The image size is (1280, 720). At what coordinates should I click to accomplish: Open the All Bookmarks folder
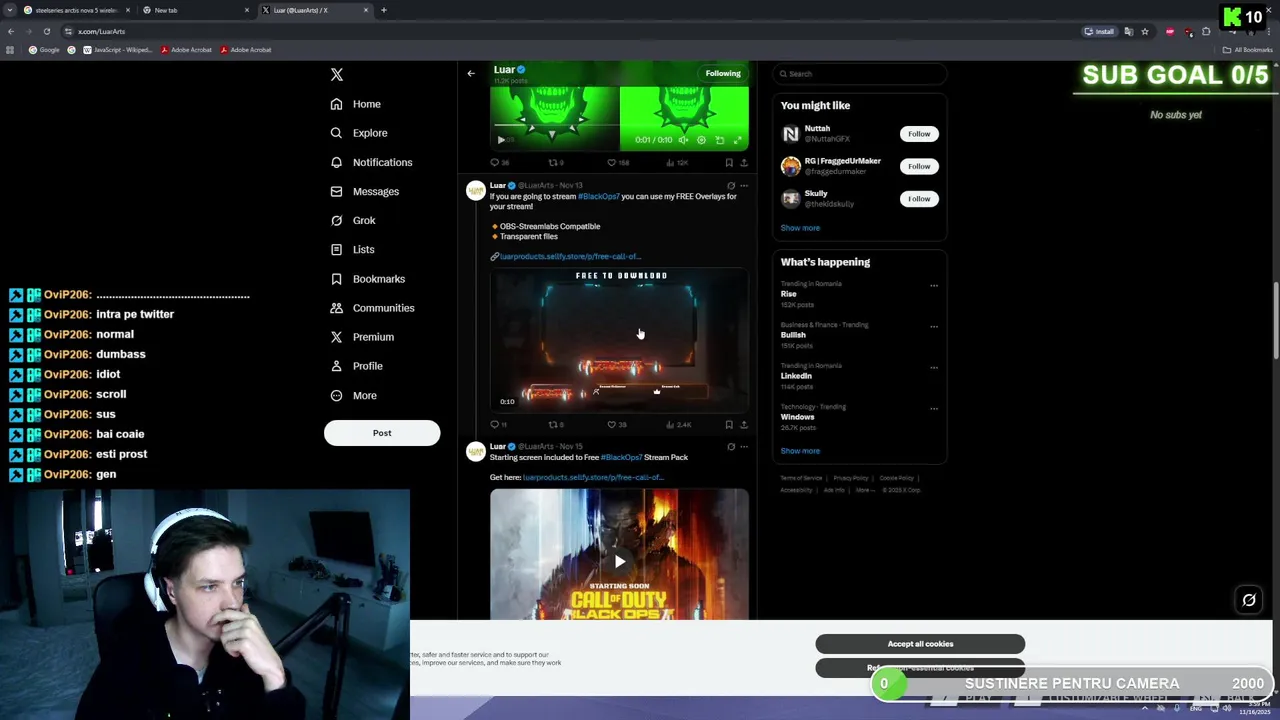pos(1247,50)
